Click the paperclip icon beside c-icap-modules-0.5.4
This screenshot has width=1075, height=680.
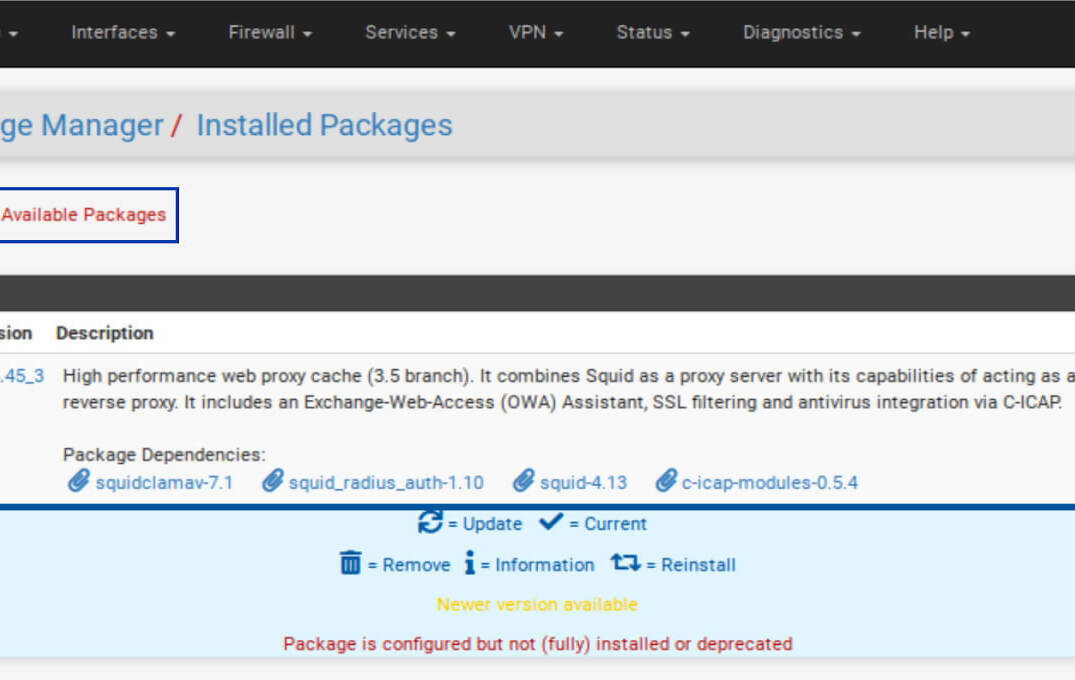pyautogui.click(x=666, y=481)
